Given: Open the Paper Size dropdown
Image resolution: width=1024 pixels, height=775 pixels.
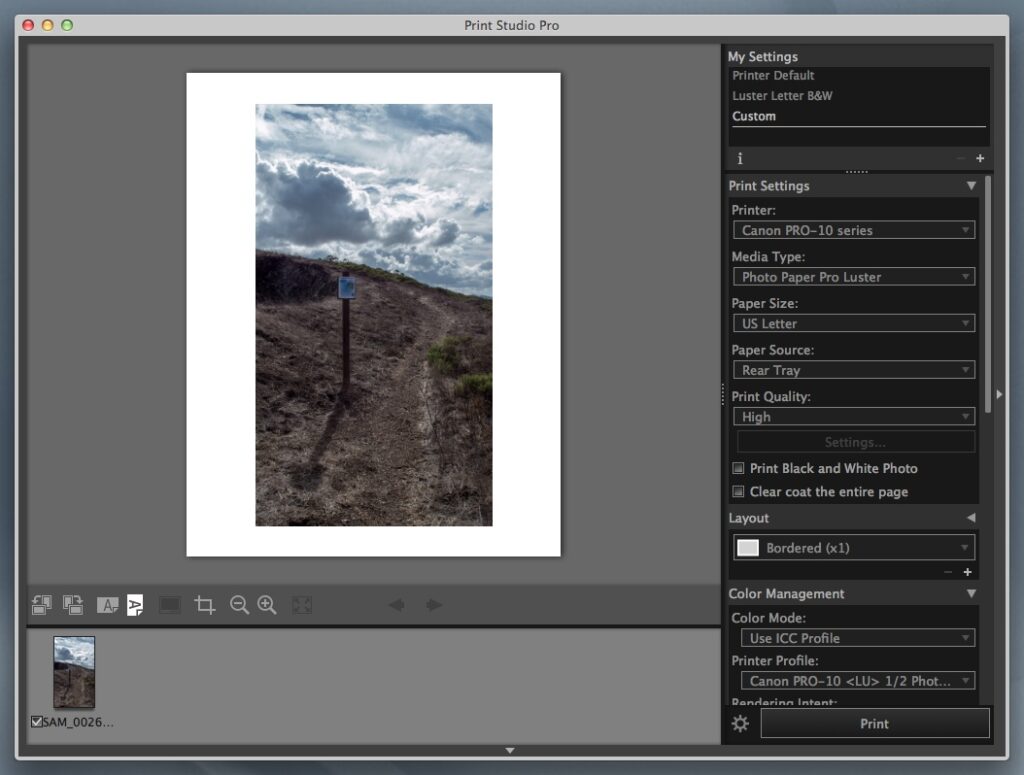Looking at the screenshot, I should pos(853,324).
